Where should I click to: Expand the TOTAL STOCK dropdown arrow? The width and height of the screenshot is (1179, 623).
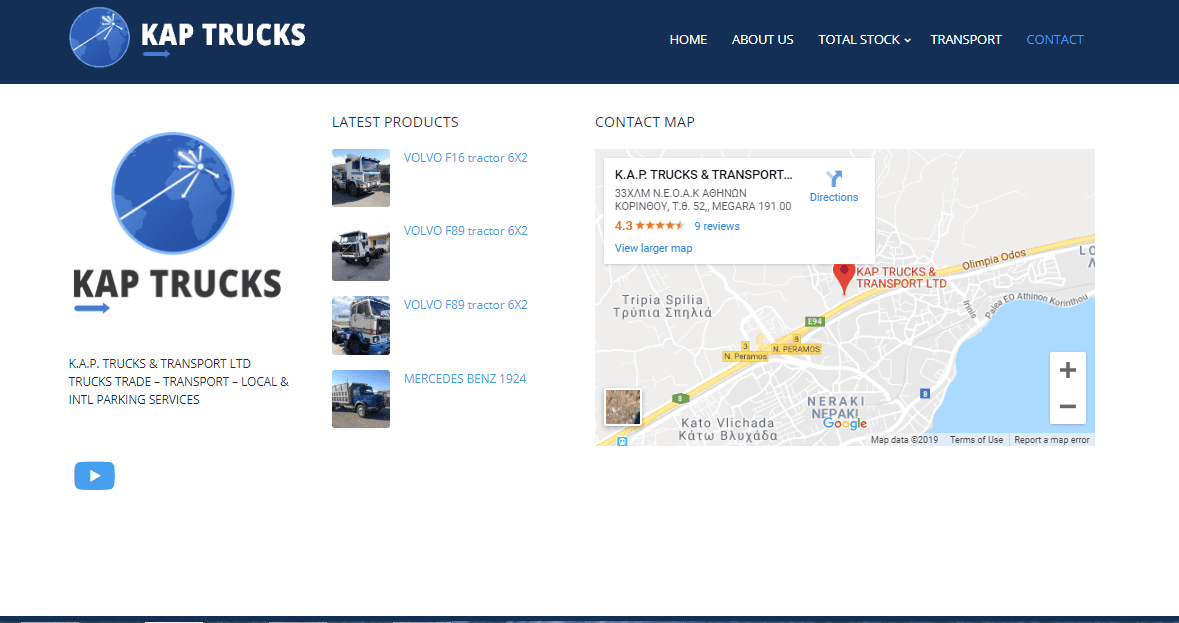tap(908, 41)
